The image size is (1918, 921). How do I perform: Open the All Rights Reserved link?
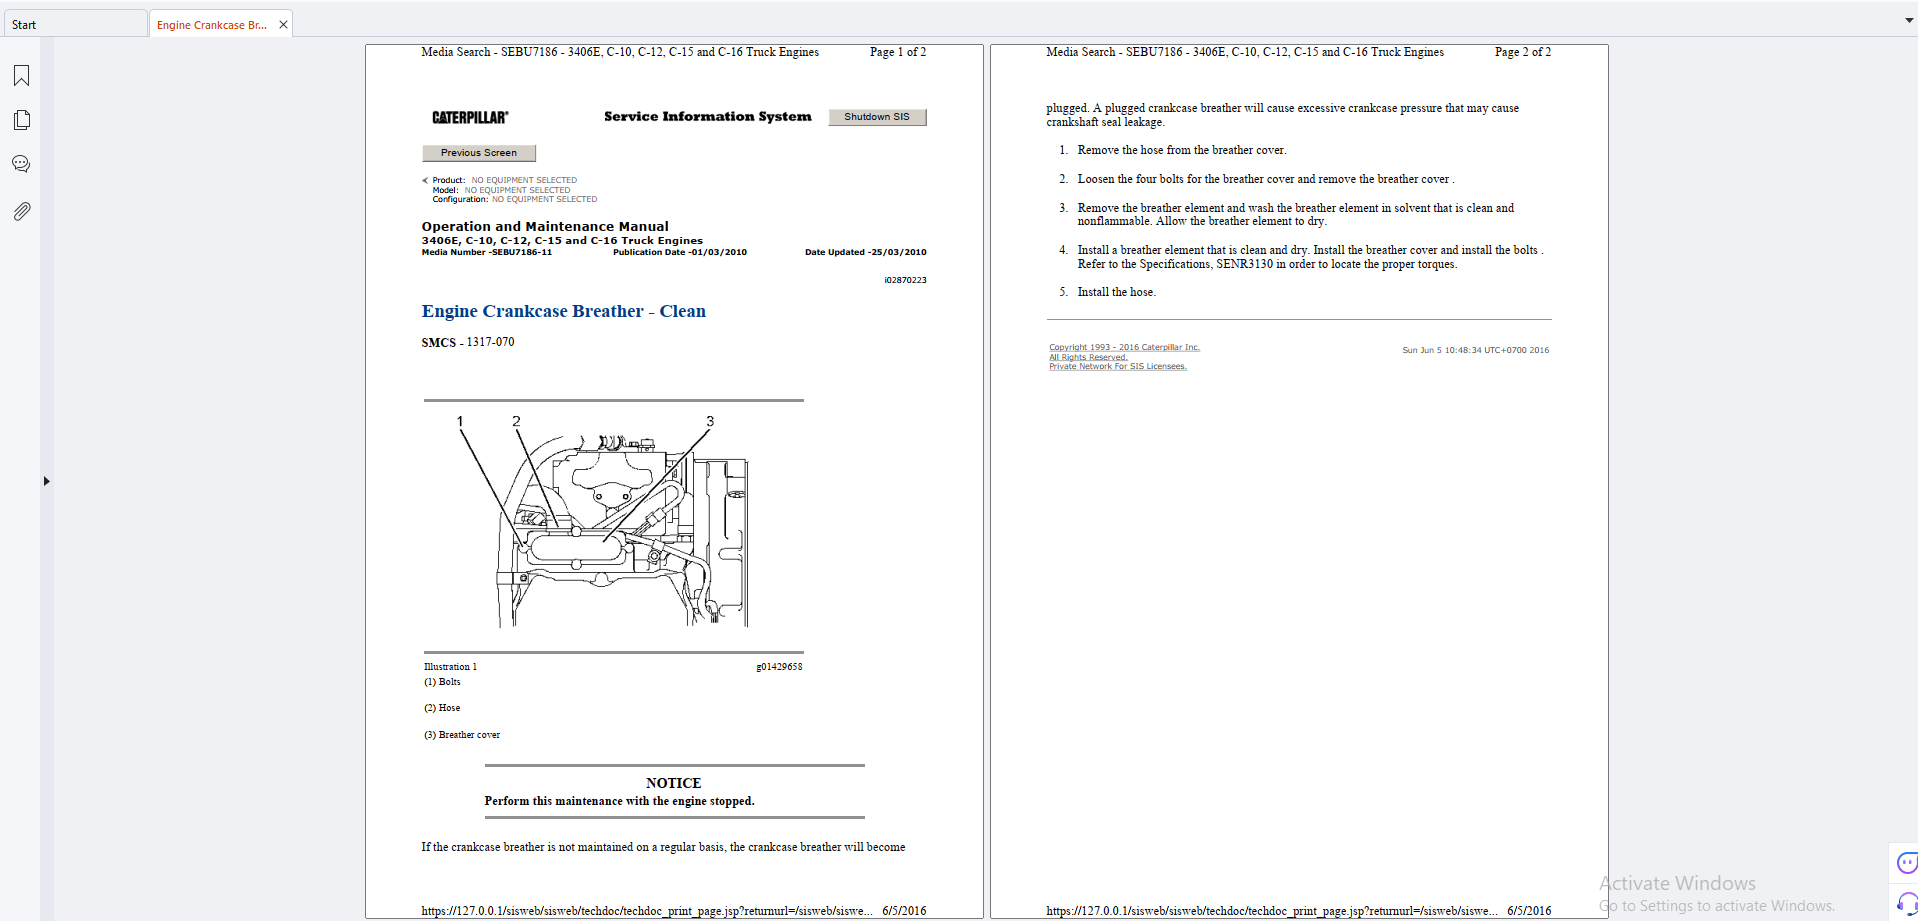(1088, 357)
